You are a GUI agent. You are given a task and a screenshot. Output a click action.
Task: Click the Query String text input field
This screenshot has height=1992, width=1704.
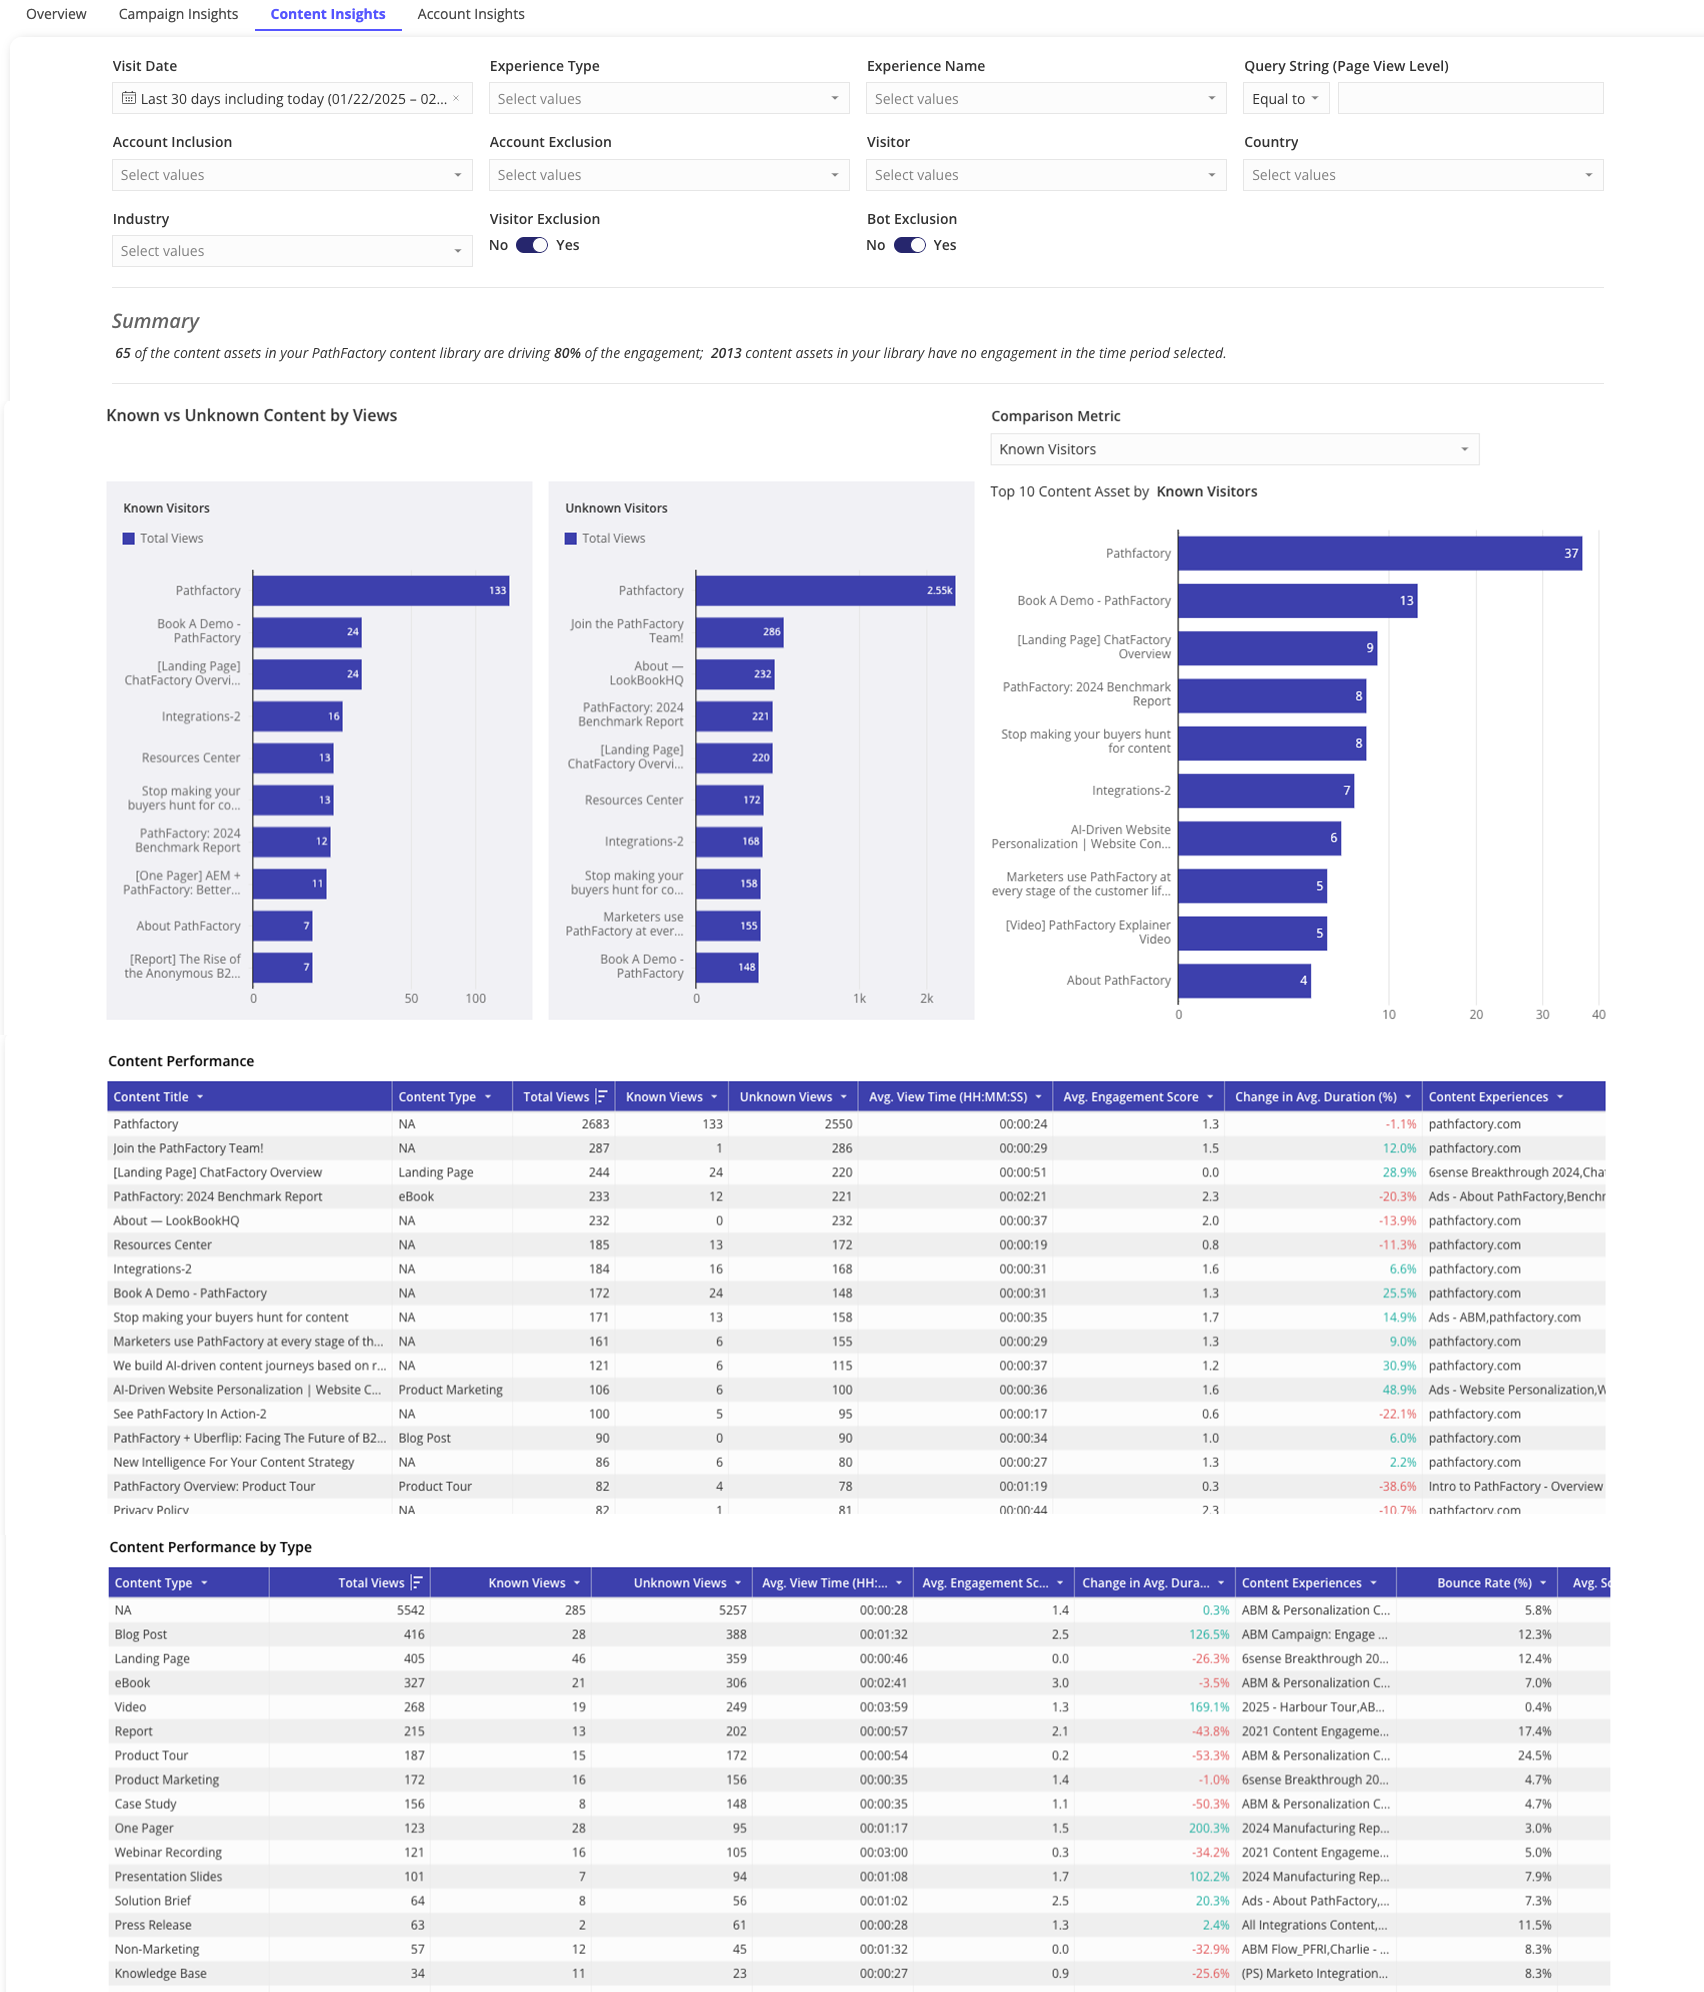(1469, 98)
